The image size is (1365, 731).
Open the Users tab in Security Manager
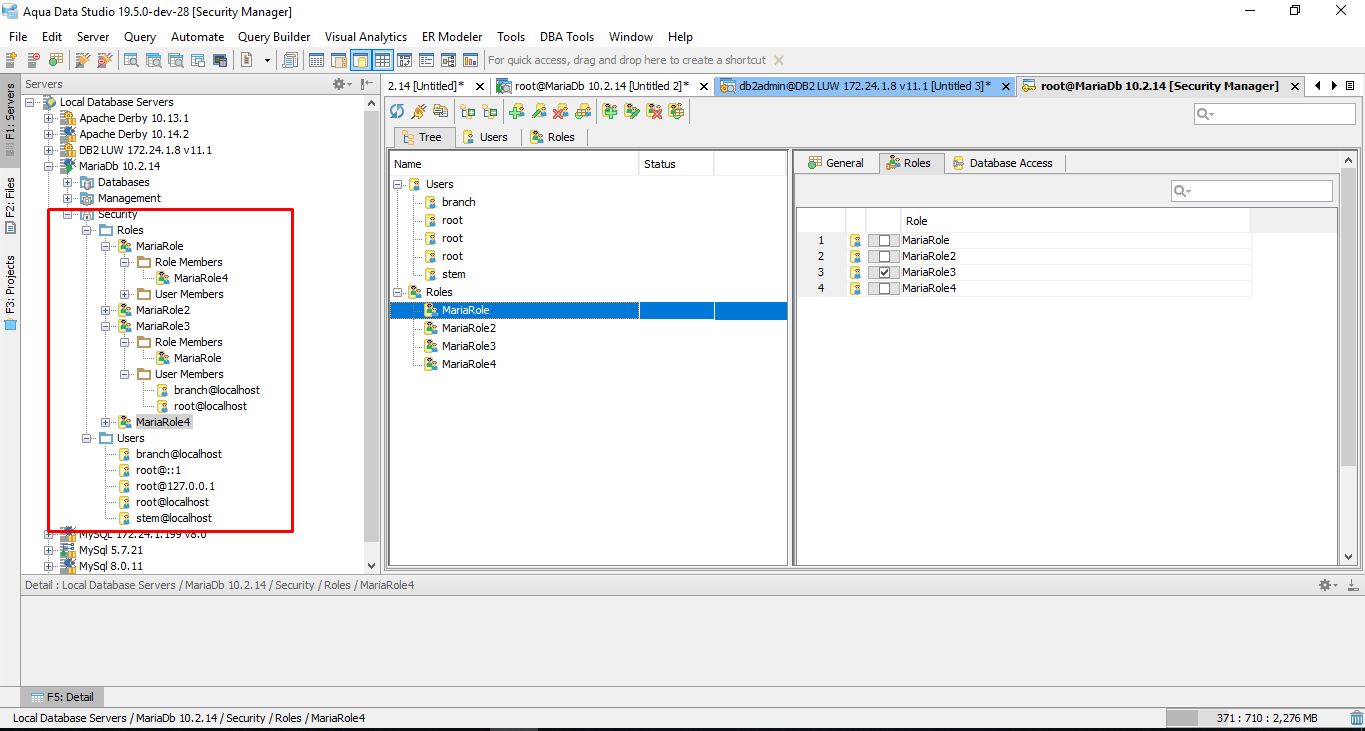click(x=485, y=137)
